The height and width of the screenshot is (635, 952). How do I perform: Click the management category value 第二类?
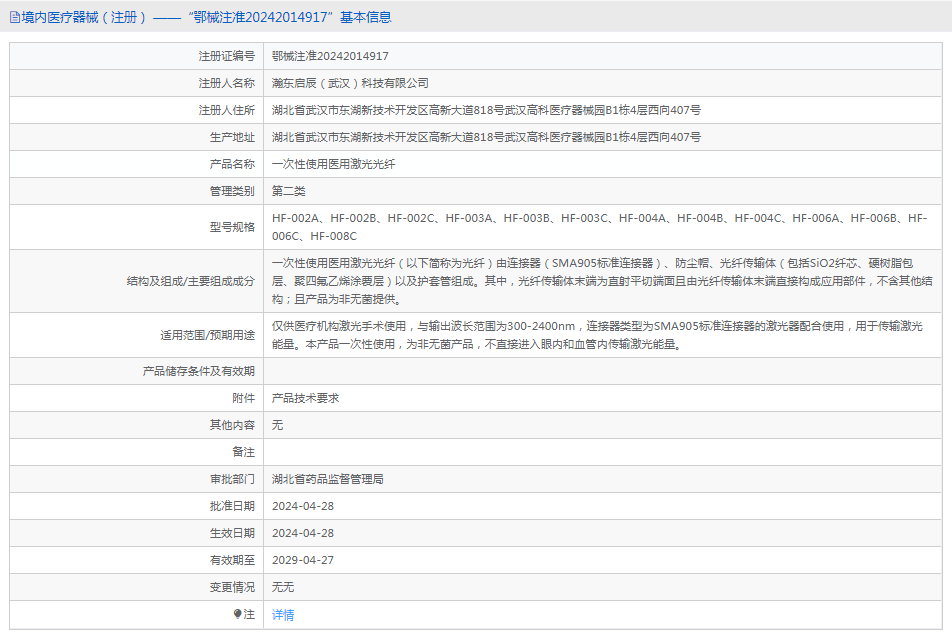(x=289, y=191)
